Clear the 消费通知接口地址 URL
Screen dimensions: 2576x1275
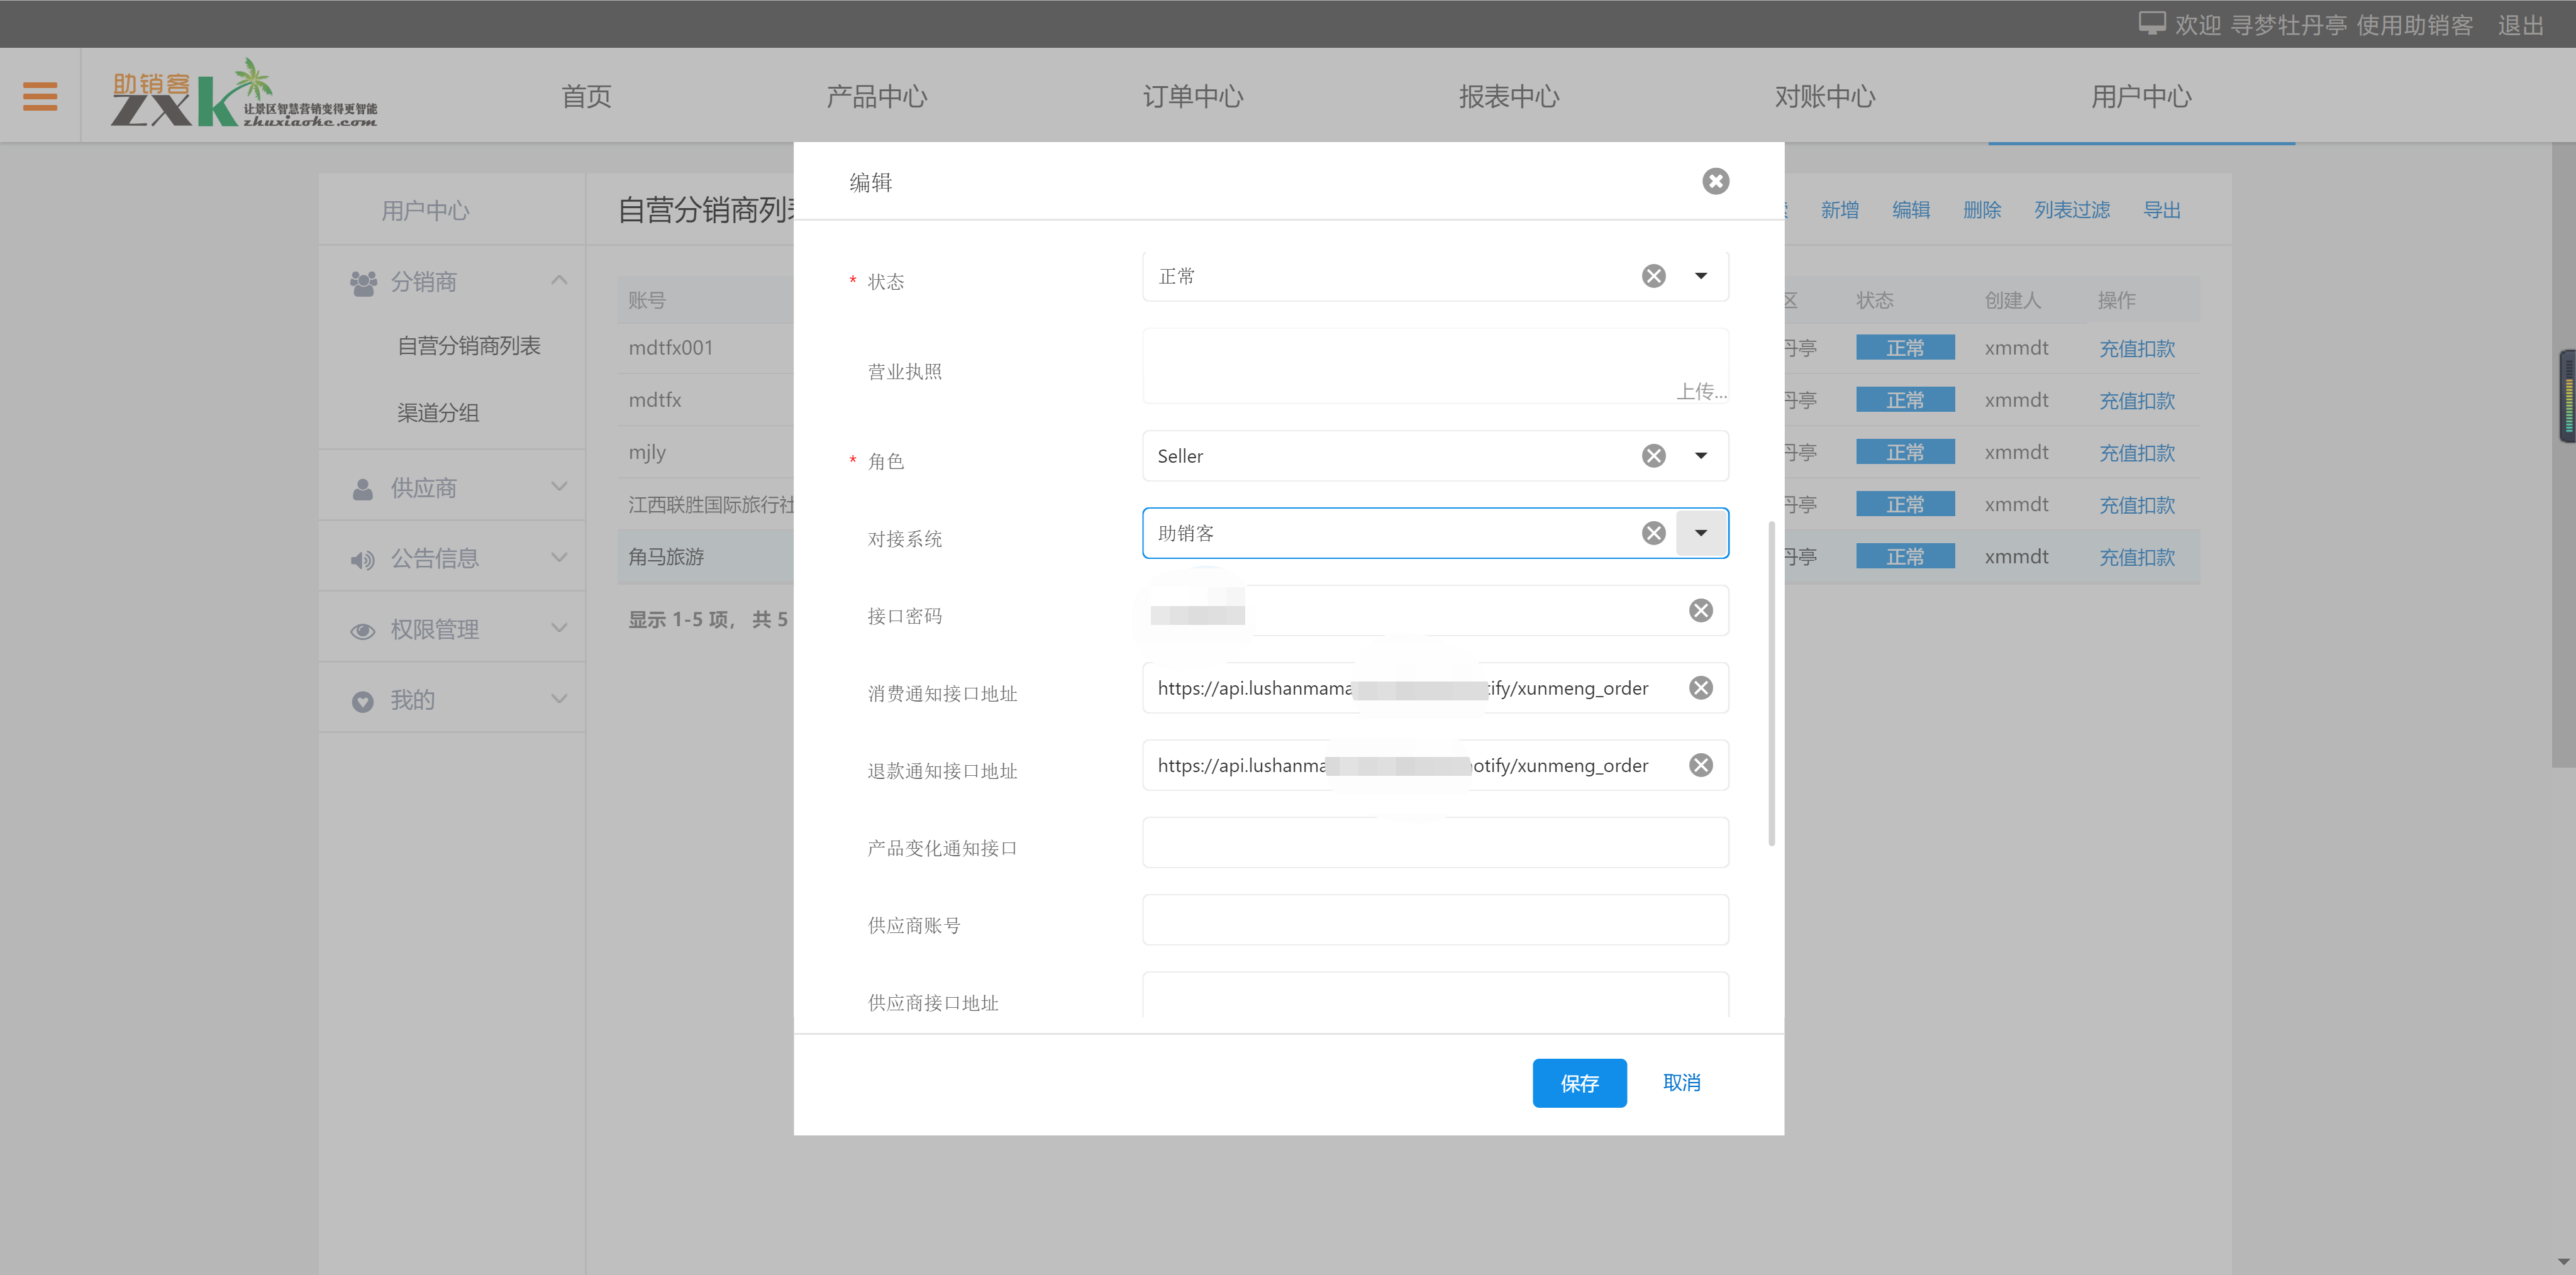pyautogui.click(x=1700, y=688)
